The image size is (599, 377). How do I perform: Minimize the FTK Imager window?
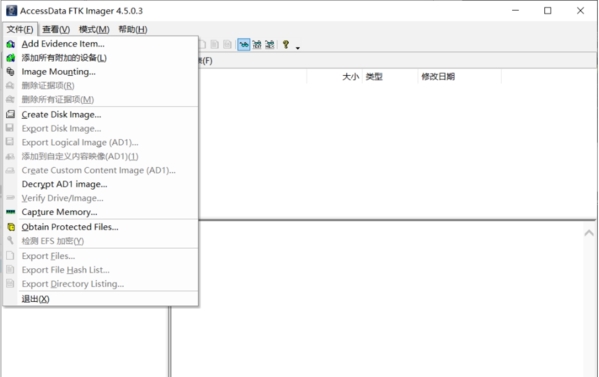click(515, 11)
